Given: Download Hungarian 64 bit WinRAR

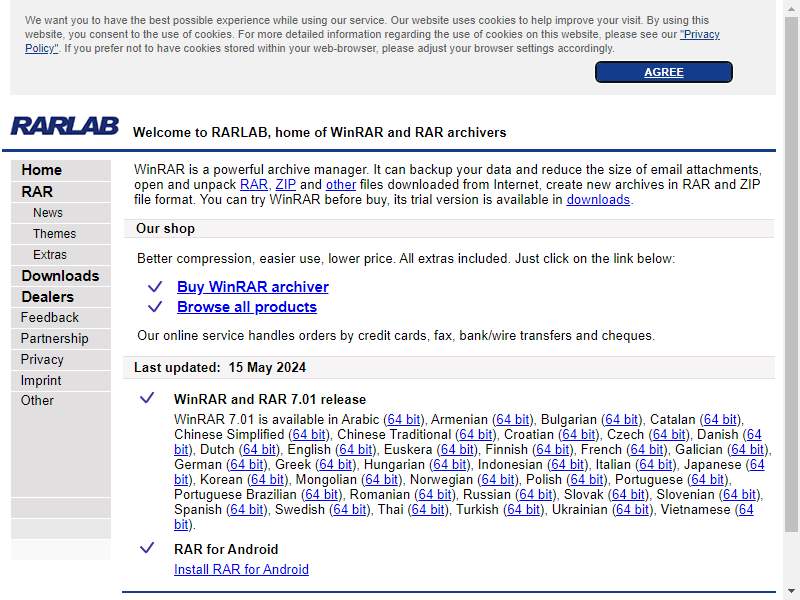Looking at the screenshot, I should point(449,465).
